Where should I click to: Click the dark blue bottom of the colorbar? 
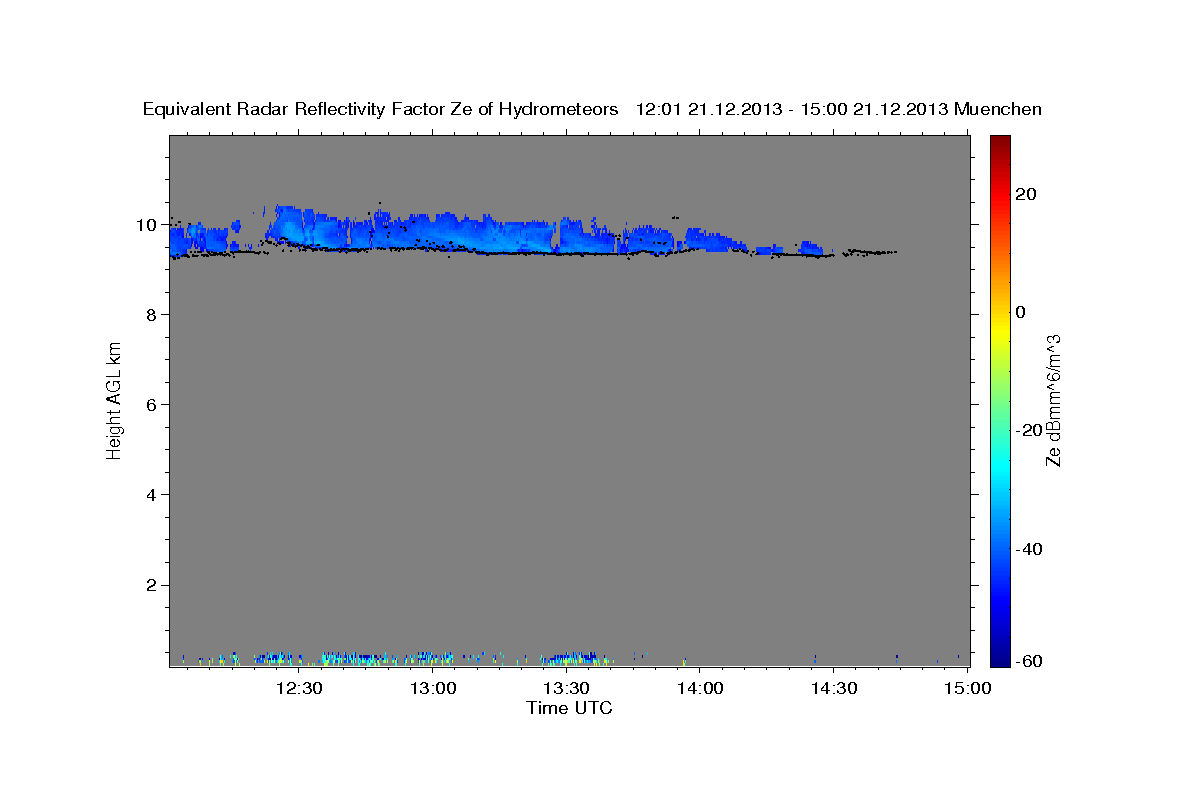(x=1000, y=655)
